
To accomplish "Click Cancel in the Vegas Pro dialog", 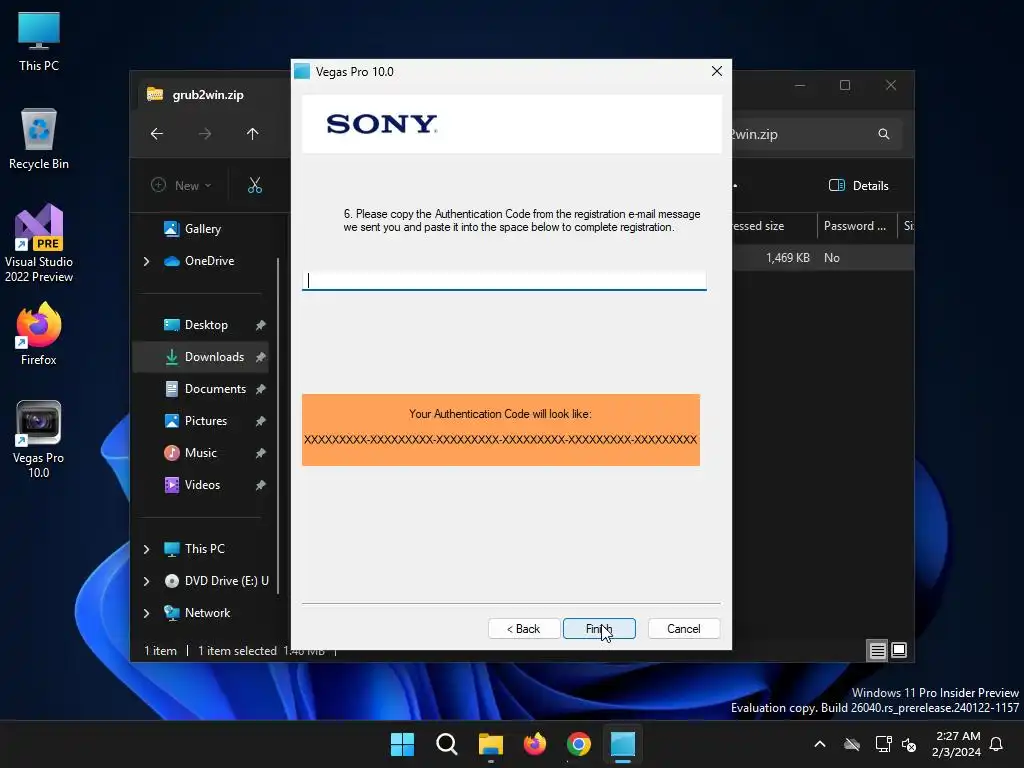I will pos(684,629).
